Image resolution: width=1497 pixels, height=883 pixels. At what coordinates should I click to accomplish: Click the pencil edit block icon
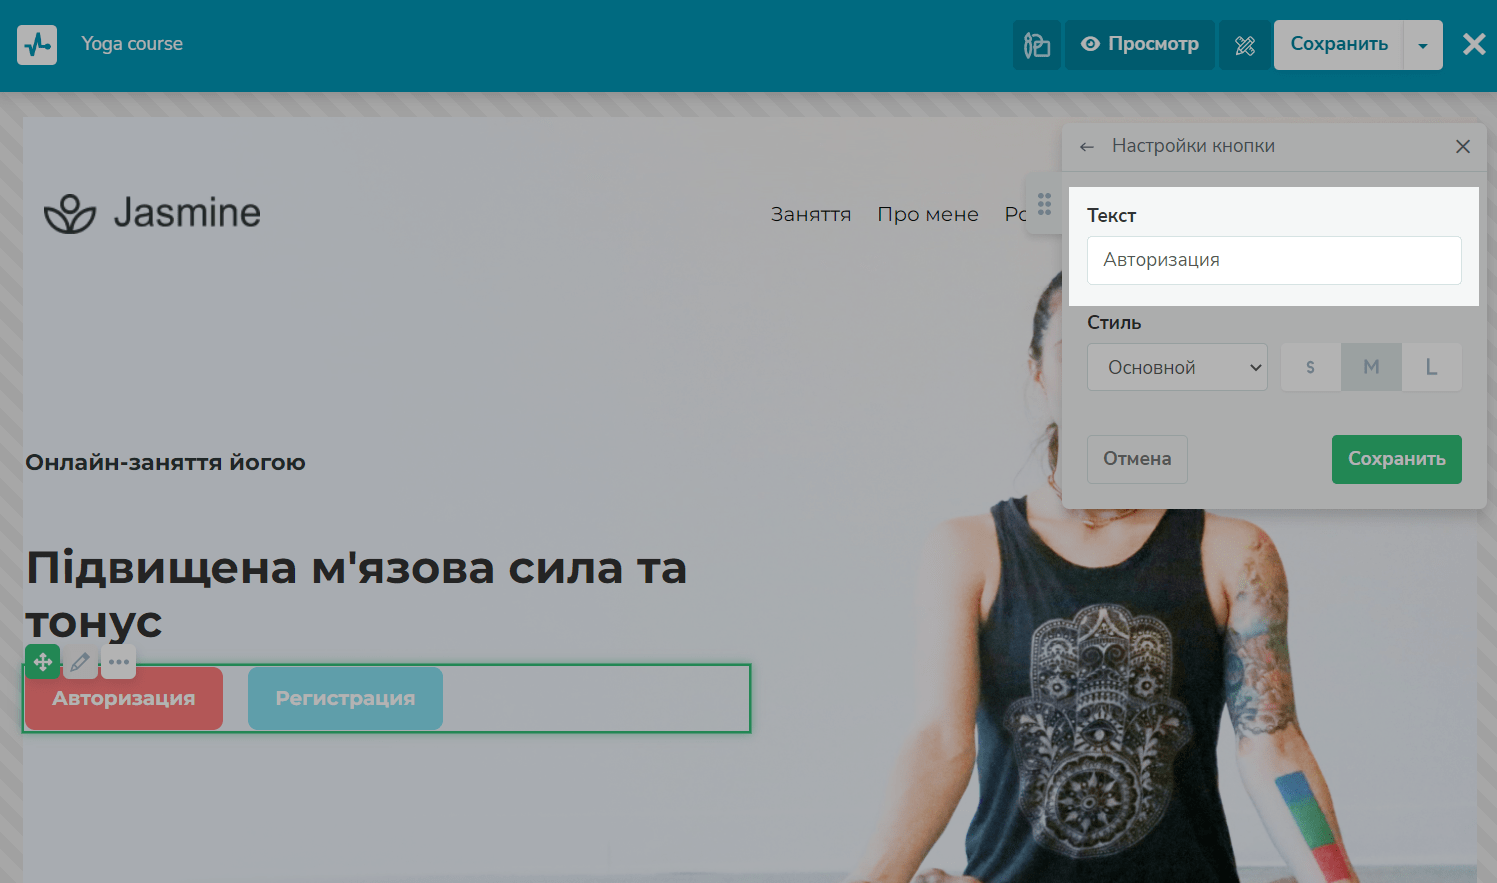tap(80, 662)
